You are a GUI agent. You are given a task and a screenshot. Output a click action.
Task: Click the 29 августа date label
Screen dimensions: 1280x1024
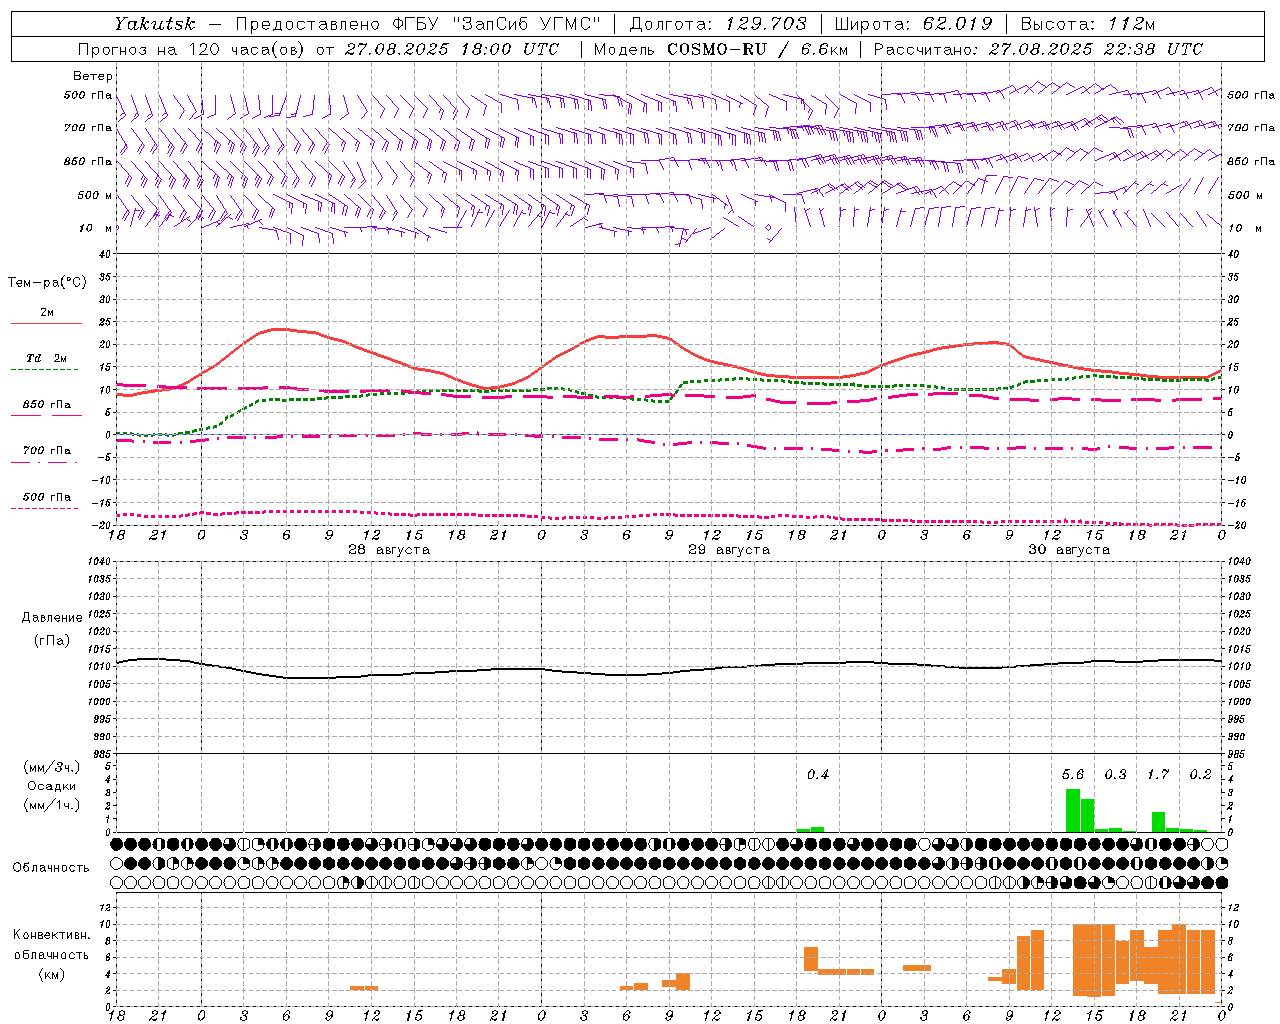729,550
